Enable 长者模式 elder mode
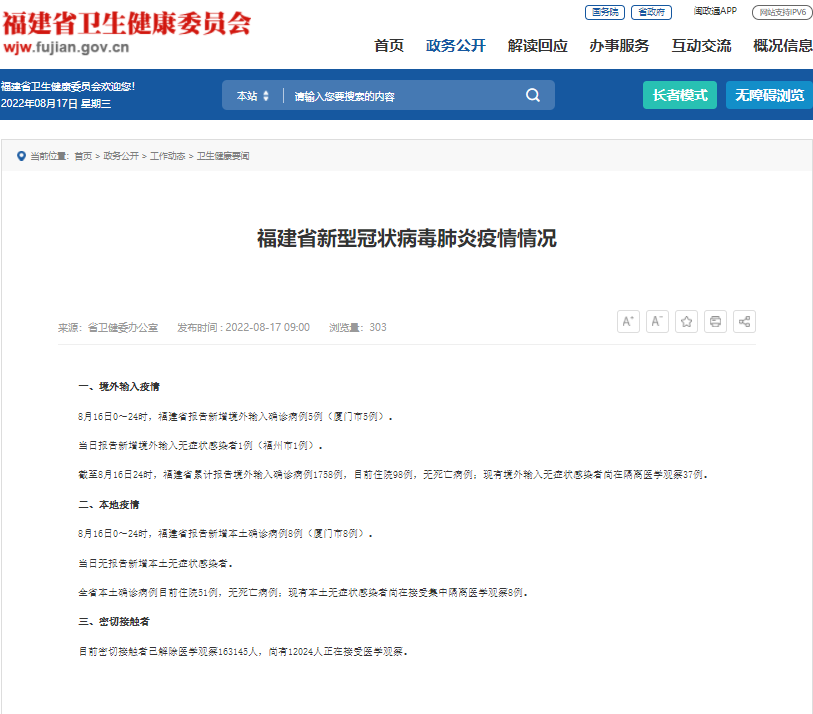This screenshot has width=813, height=714. click(x=680, y=95)
